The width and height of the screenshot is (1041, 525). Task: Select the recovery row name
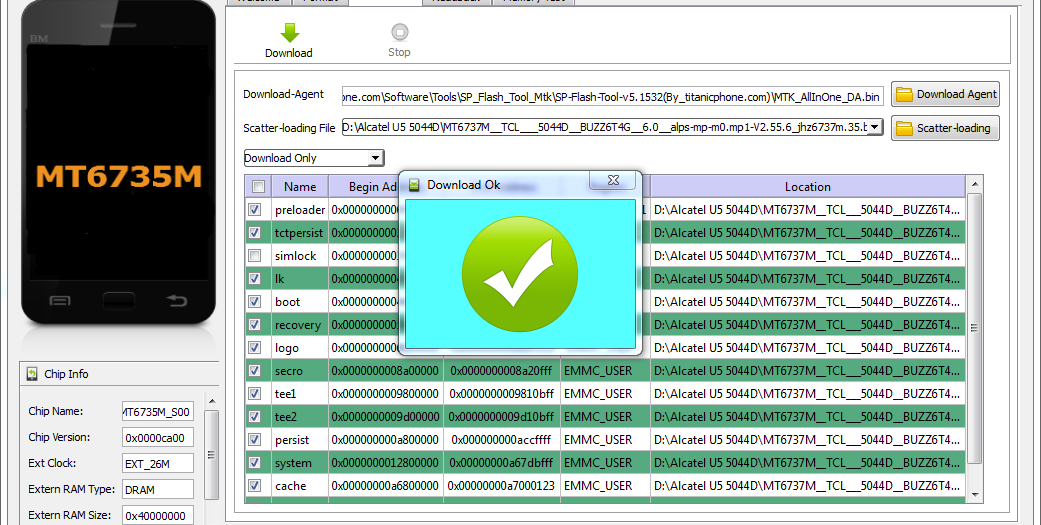tap(297, 325)
